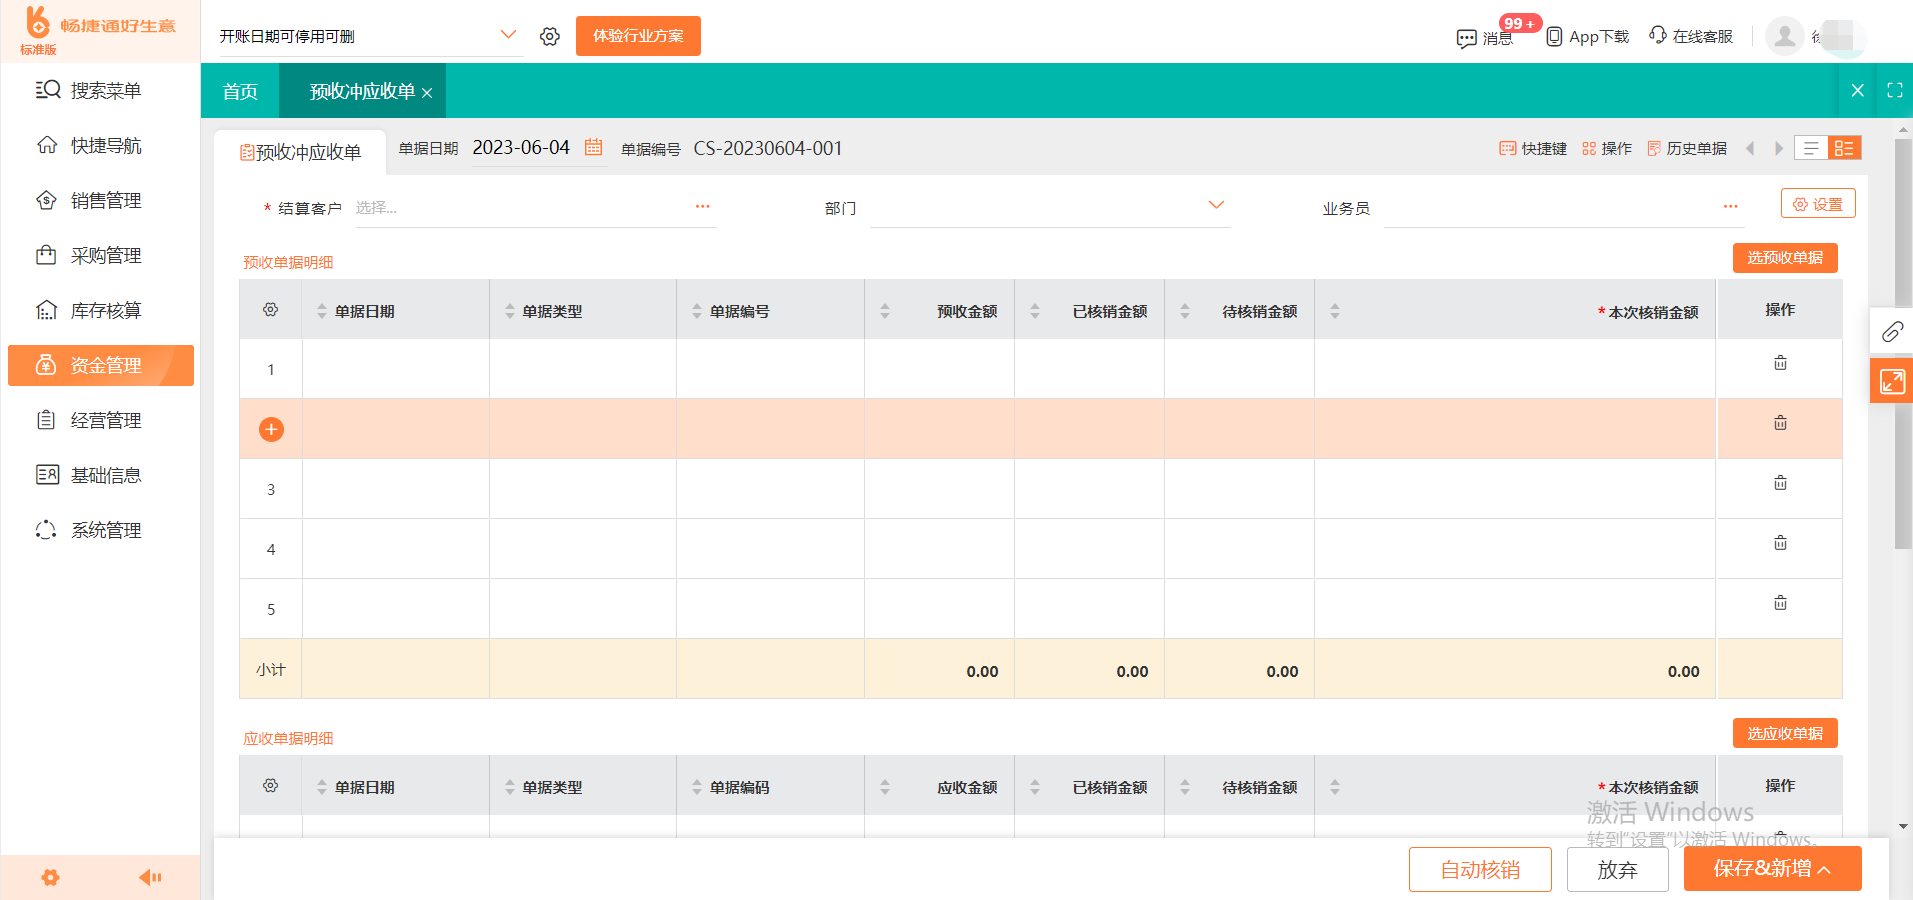1913x900 pixels.
Task: Click the 消息 message notification icon
Action: click(1467, 38)
